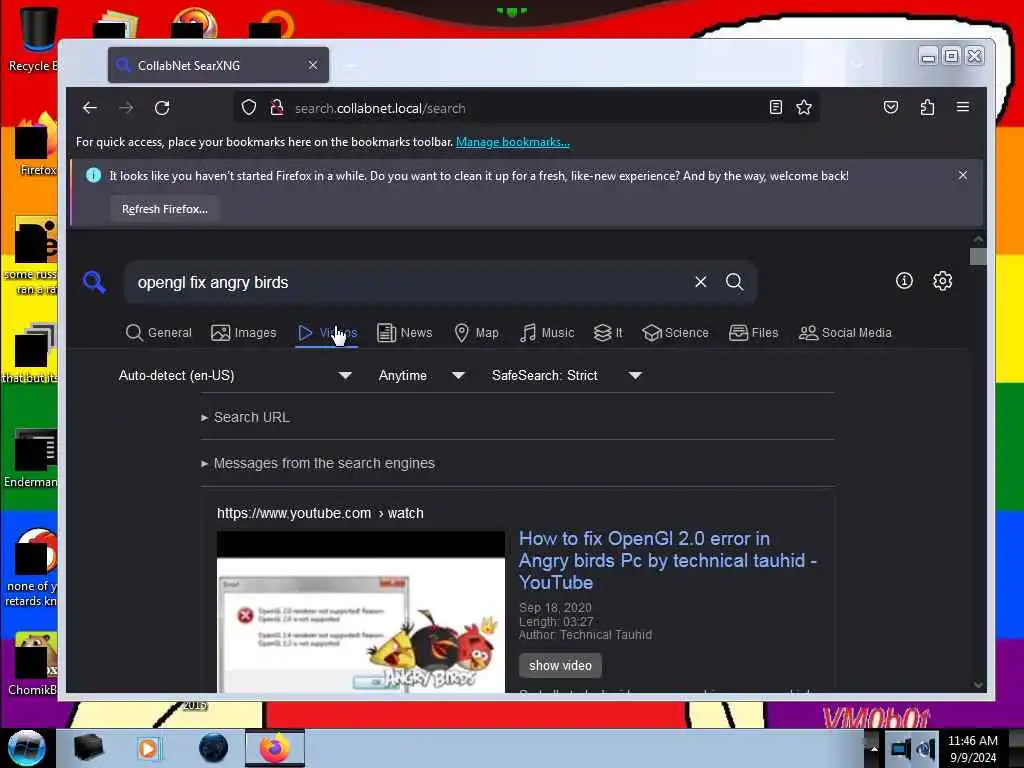Click SearXNG logo magnifier to home

pyautogui.click(x=94, y=282)
